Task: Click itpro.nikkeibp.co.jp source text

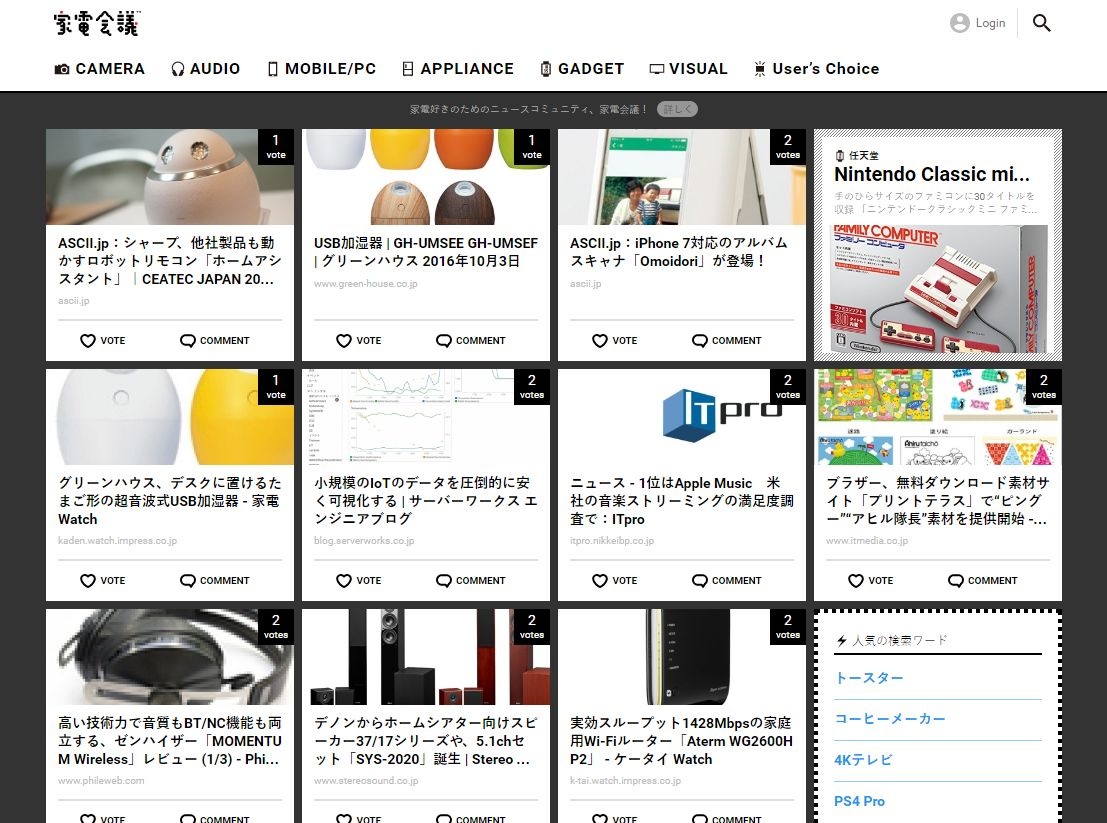Action: (x=612, y=541)
